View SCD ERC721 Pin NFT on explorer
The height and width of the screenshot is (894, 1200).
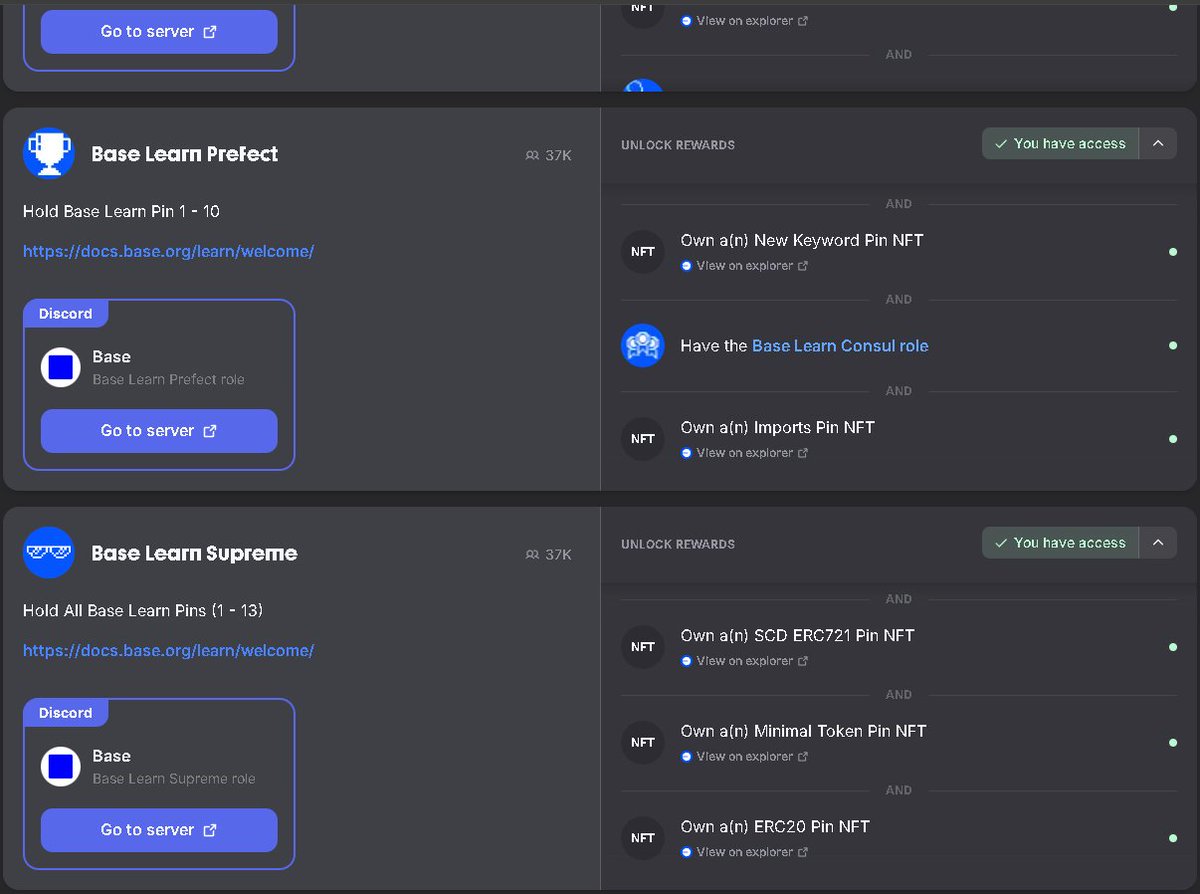pos(744,661)
